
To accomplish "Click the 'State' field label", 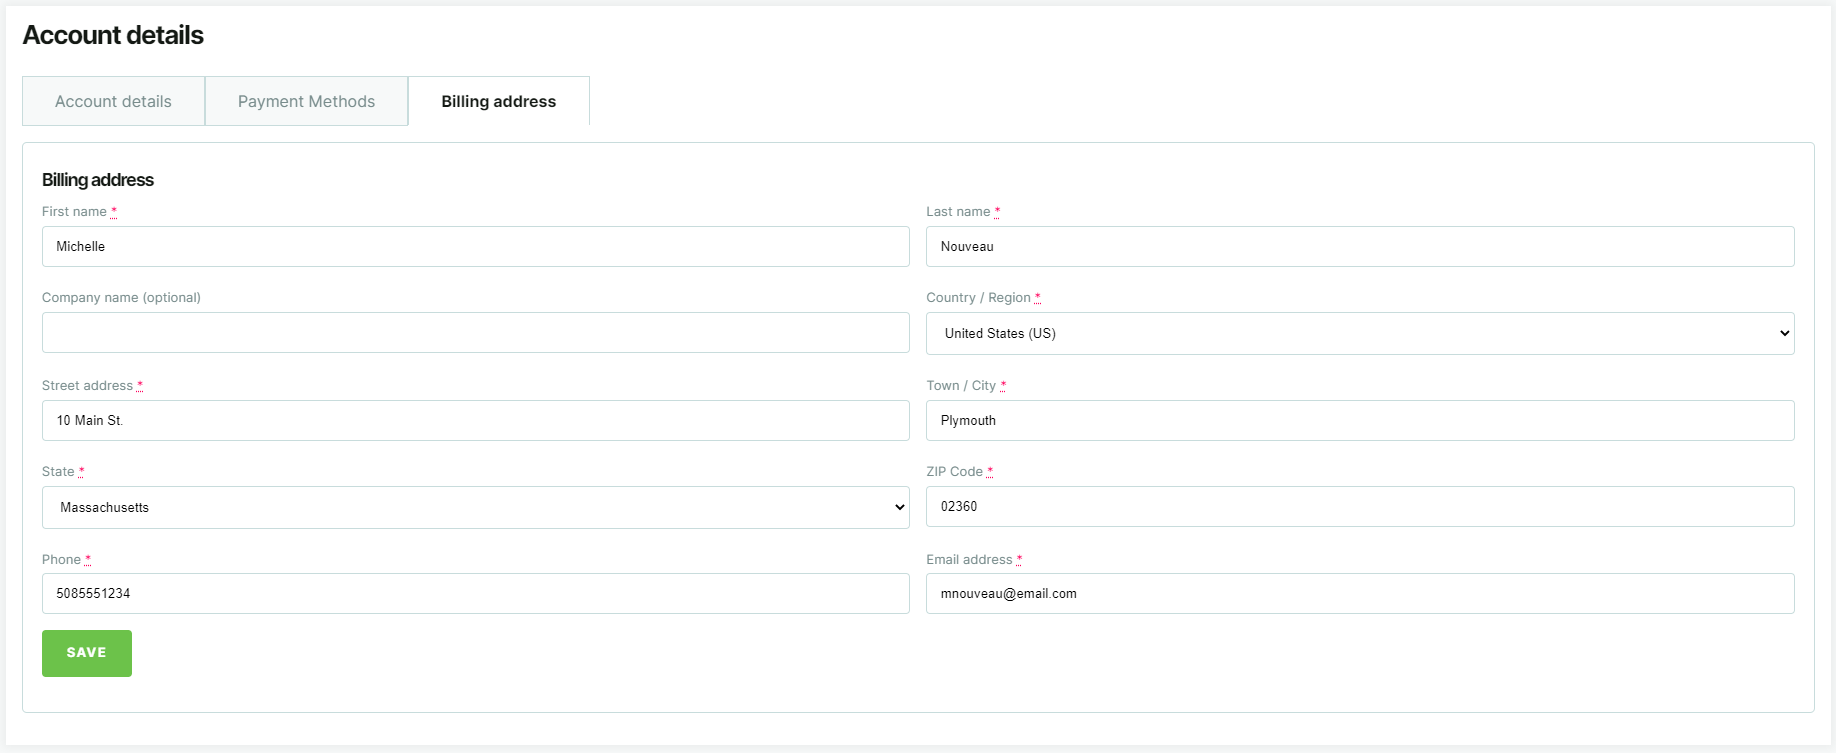I will tap(58, 471).
